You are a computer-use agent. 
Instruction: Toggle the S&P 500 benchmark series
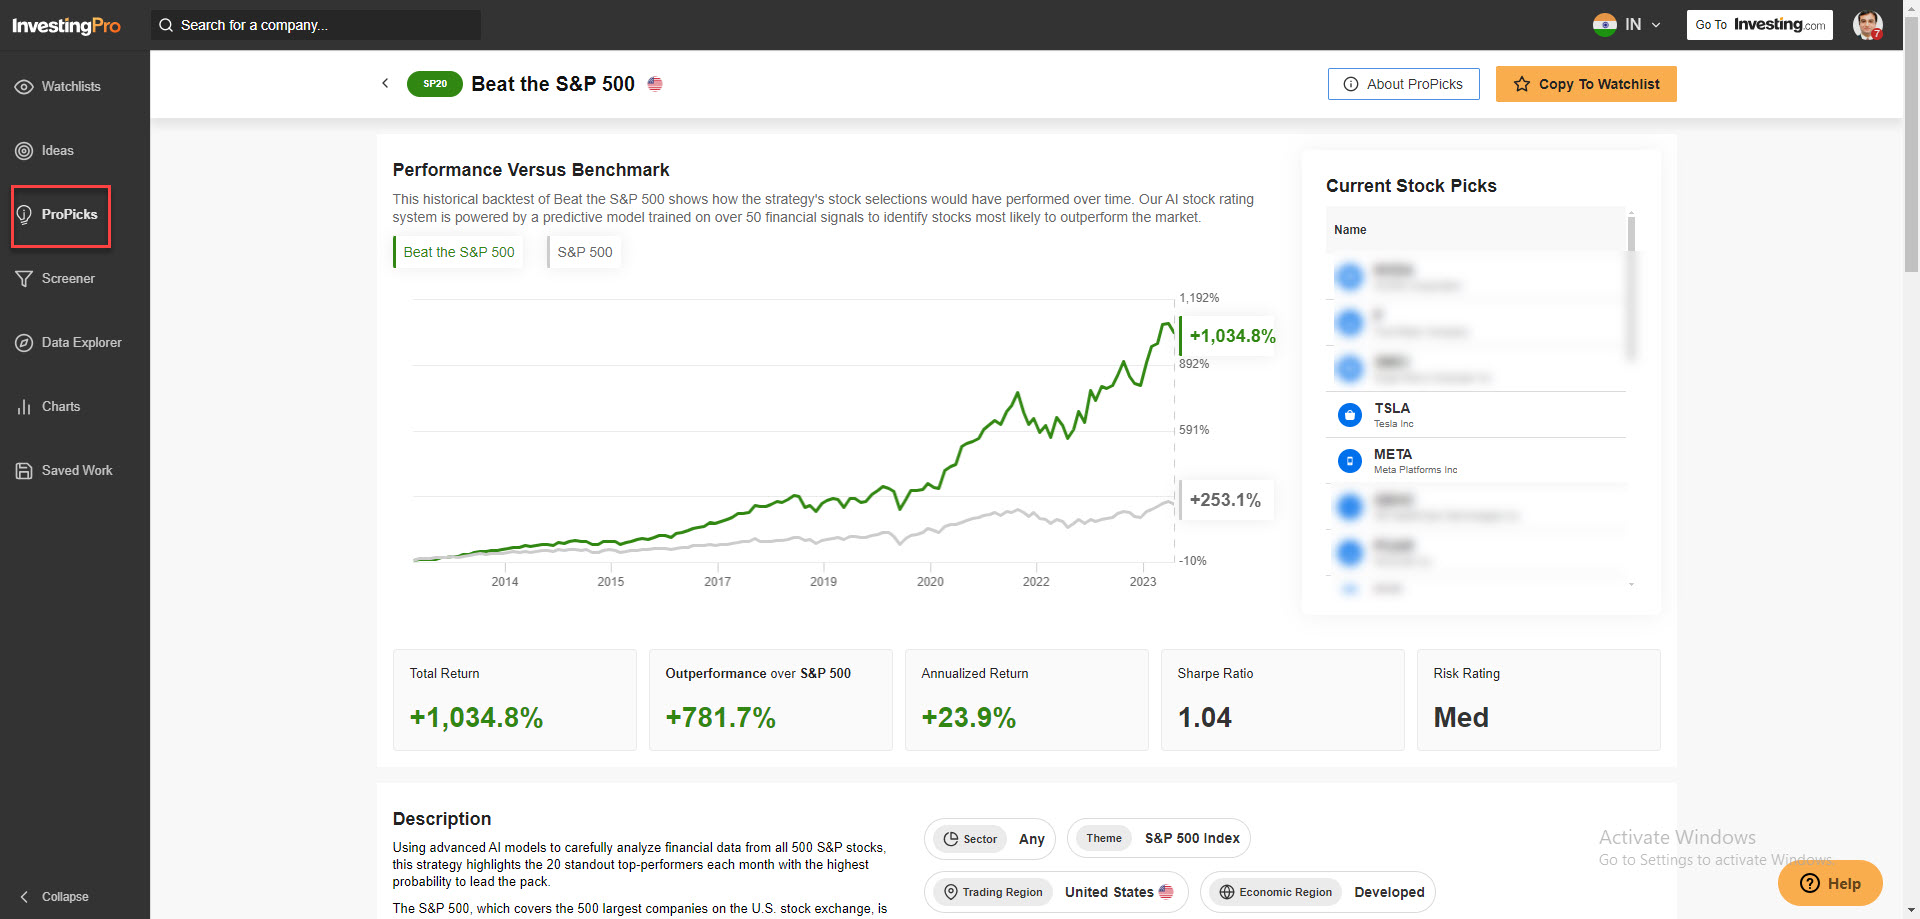coord(585,252)
